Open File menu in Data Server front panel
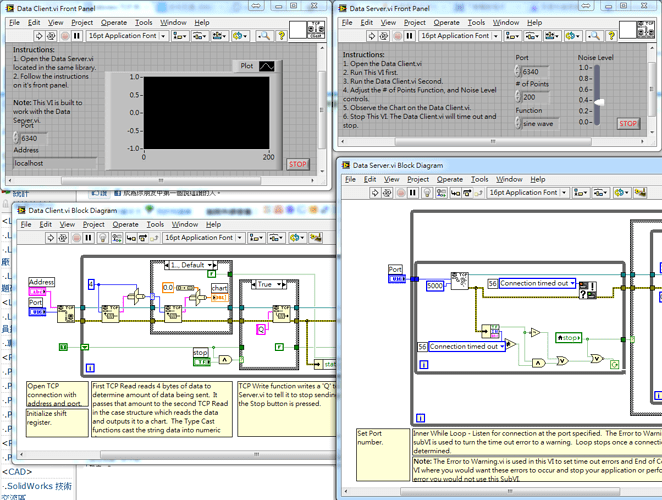This screenshot has height=500, width=662. pyautogui.click(x=347, y=22)
